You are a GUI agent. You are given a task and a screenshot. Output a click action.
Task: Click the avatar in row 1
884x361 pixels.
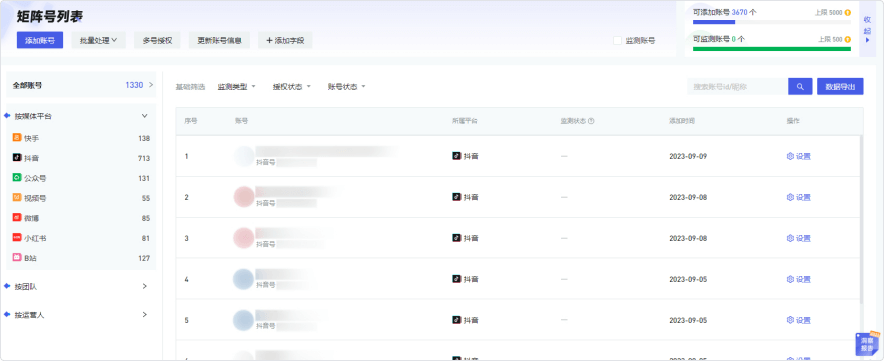click(244, 156)
